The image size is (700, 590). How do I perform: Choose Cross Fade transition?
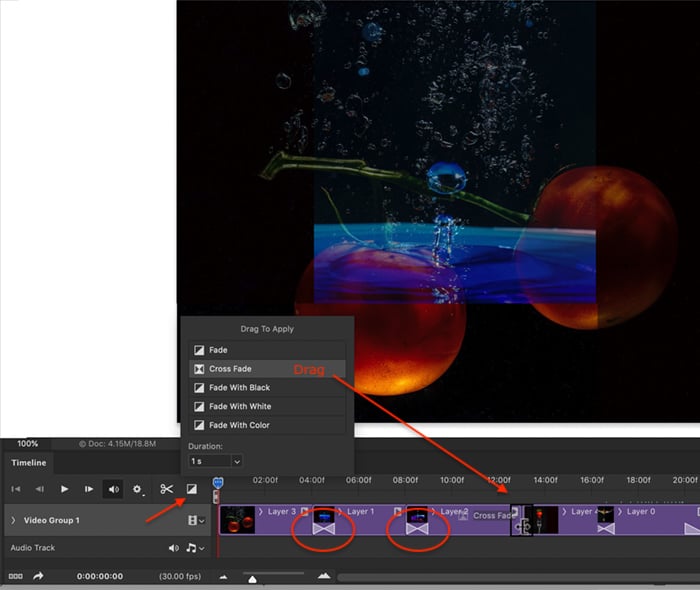[x=267, y=369]
